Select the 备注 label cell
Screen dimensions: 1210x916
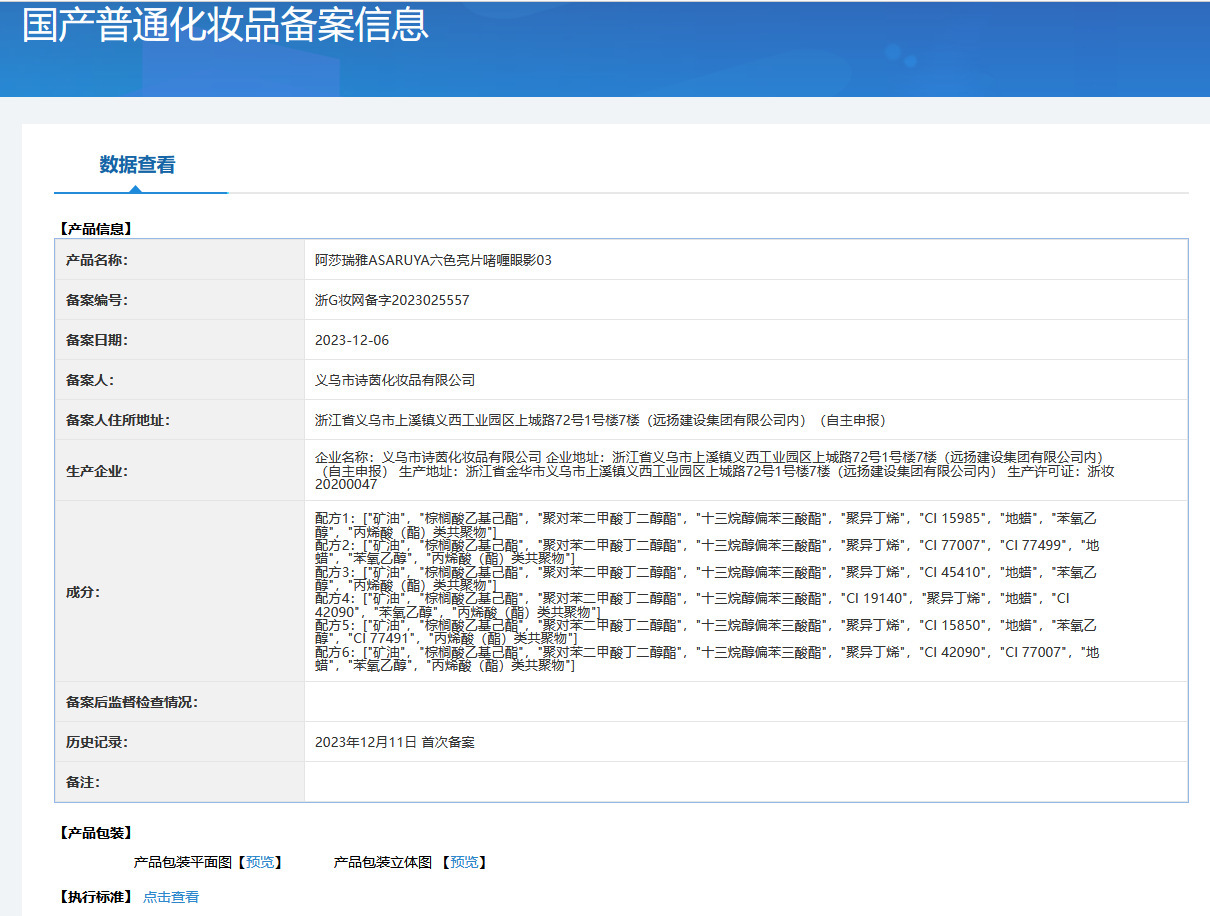(x=180, y=782)
